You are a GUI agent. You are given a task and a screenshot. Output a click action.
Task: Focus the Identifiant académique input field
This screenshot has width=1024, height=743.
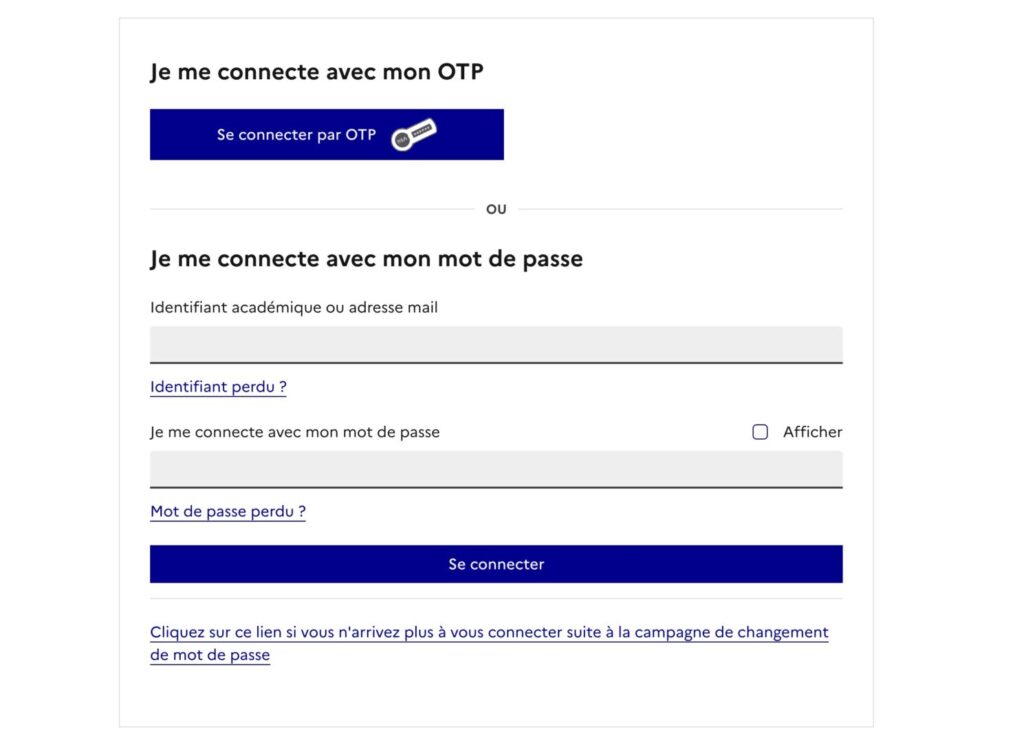coord(496,344)
